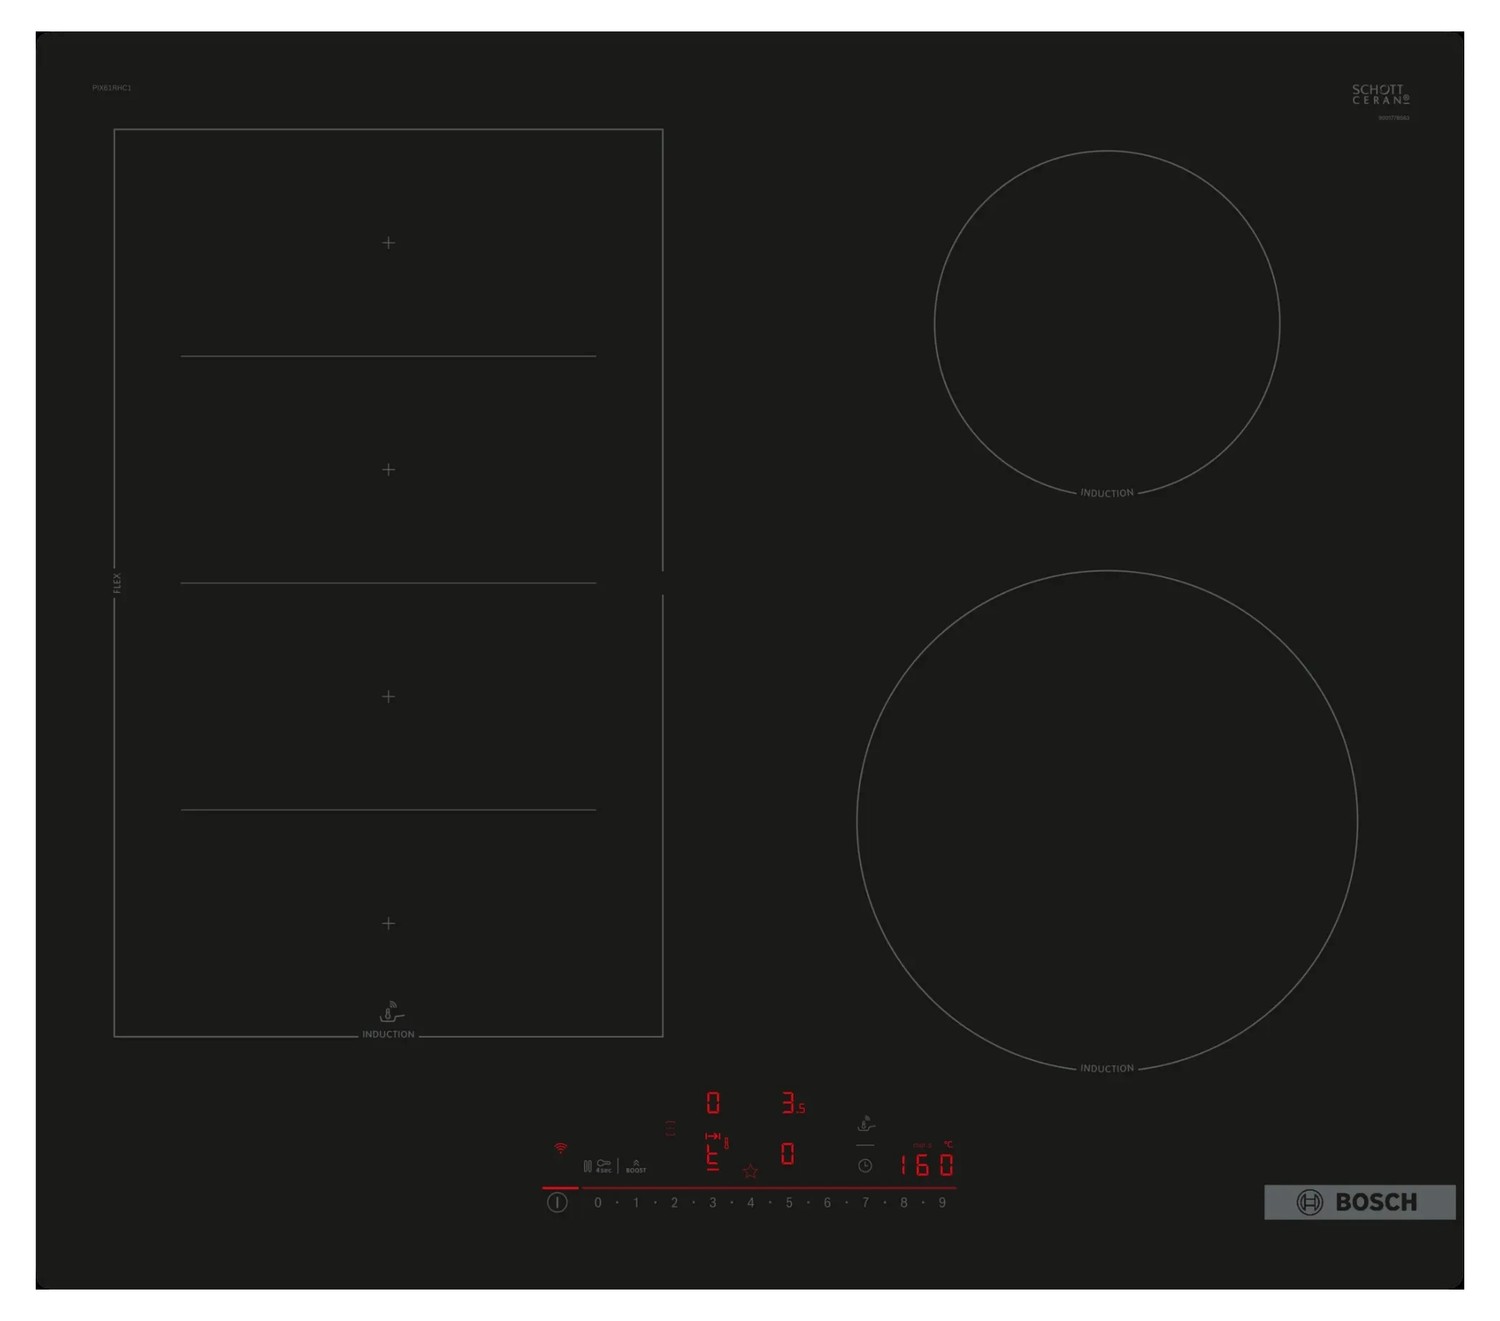Tap the key child-lock 4 sec icon
Image resolution: width=1500 pixels, height=1321 pixels.
point(604,1166)
